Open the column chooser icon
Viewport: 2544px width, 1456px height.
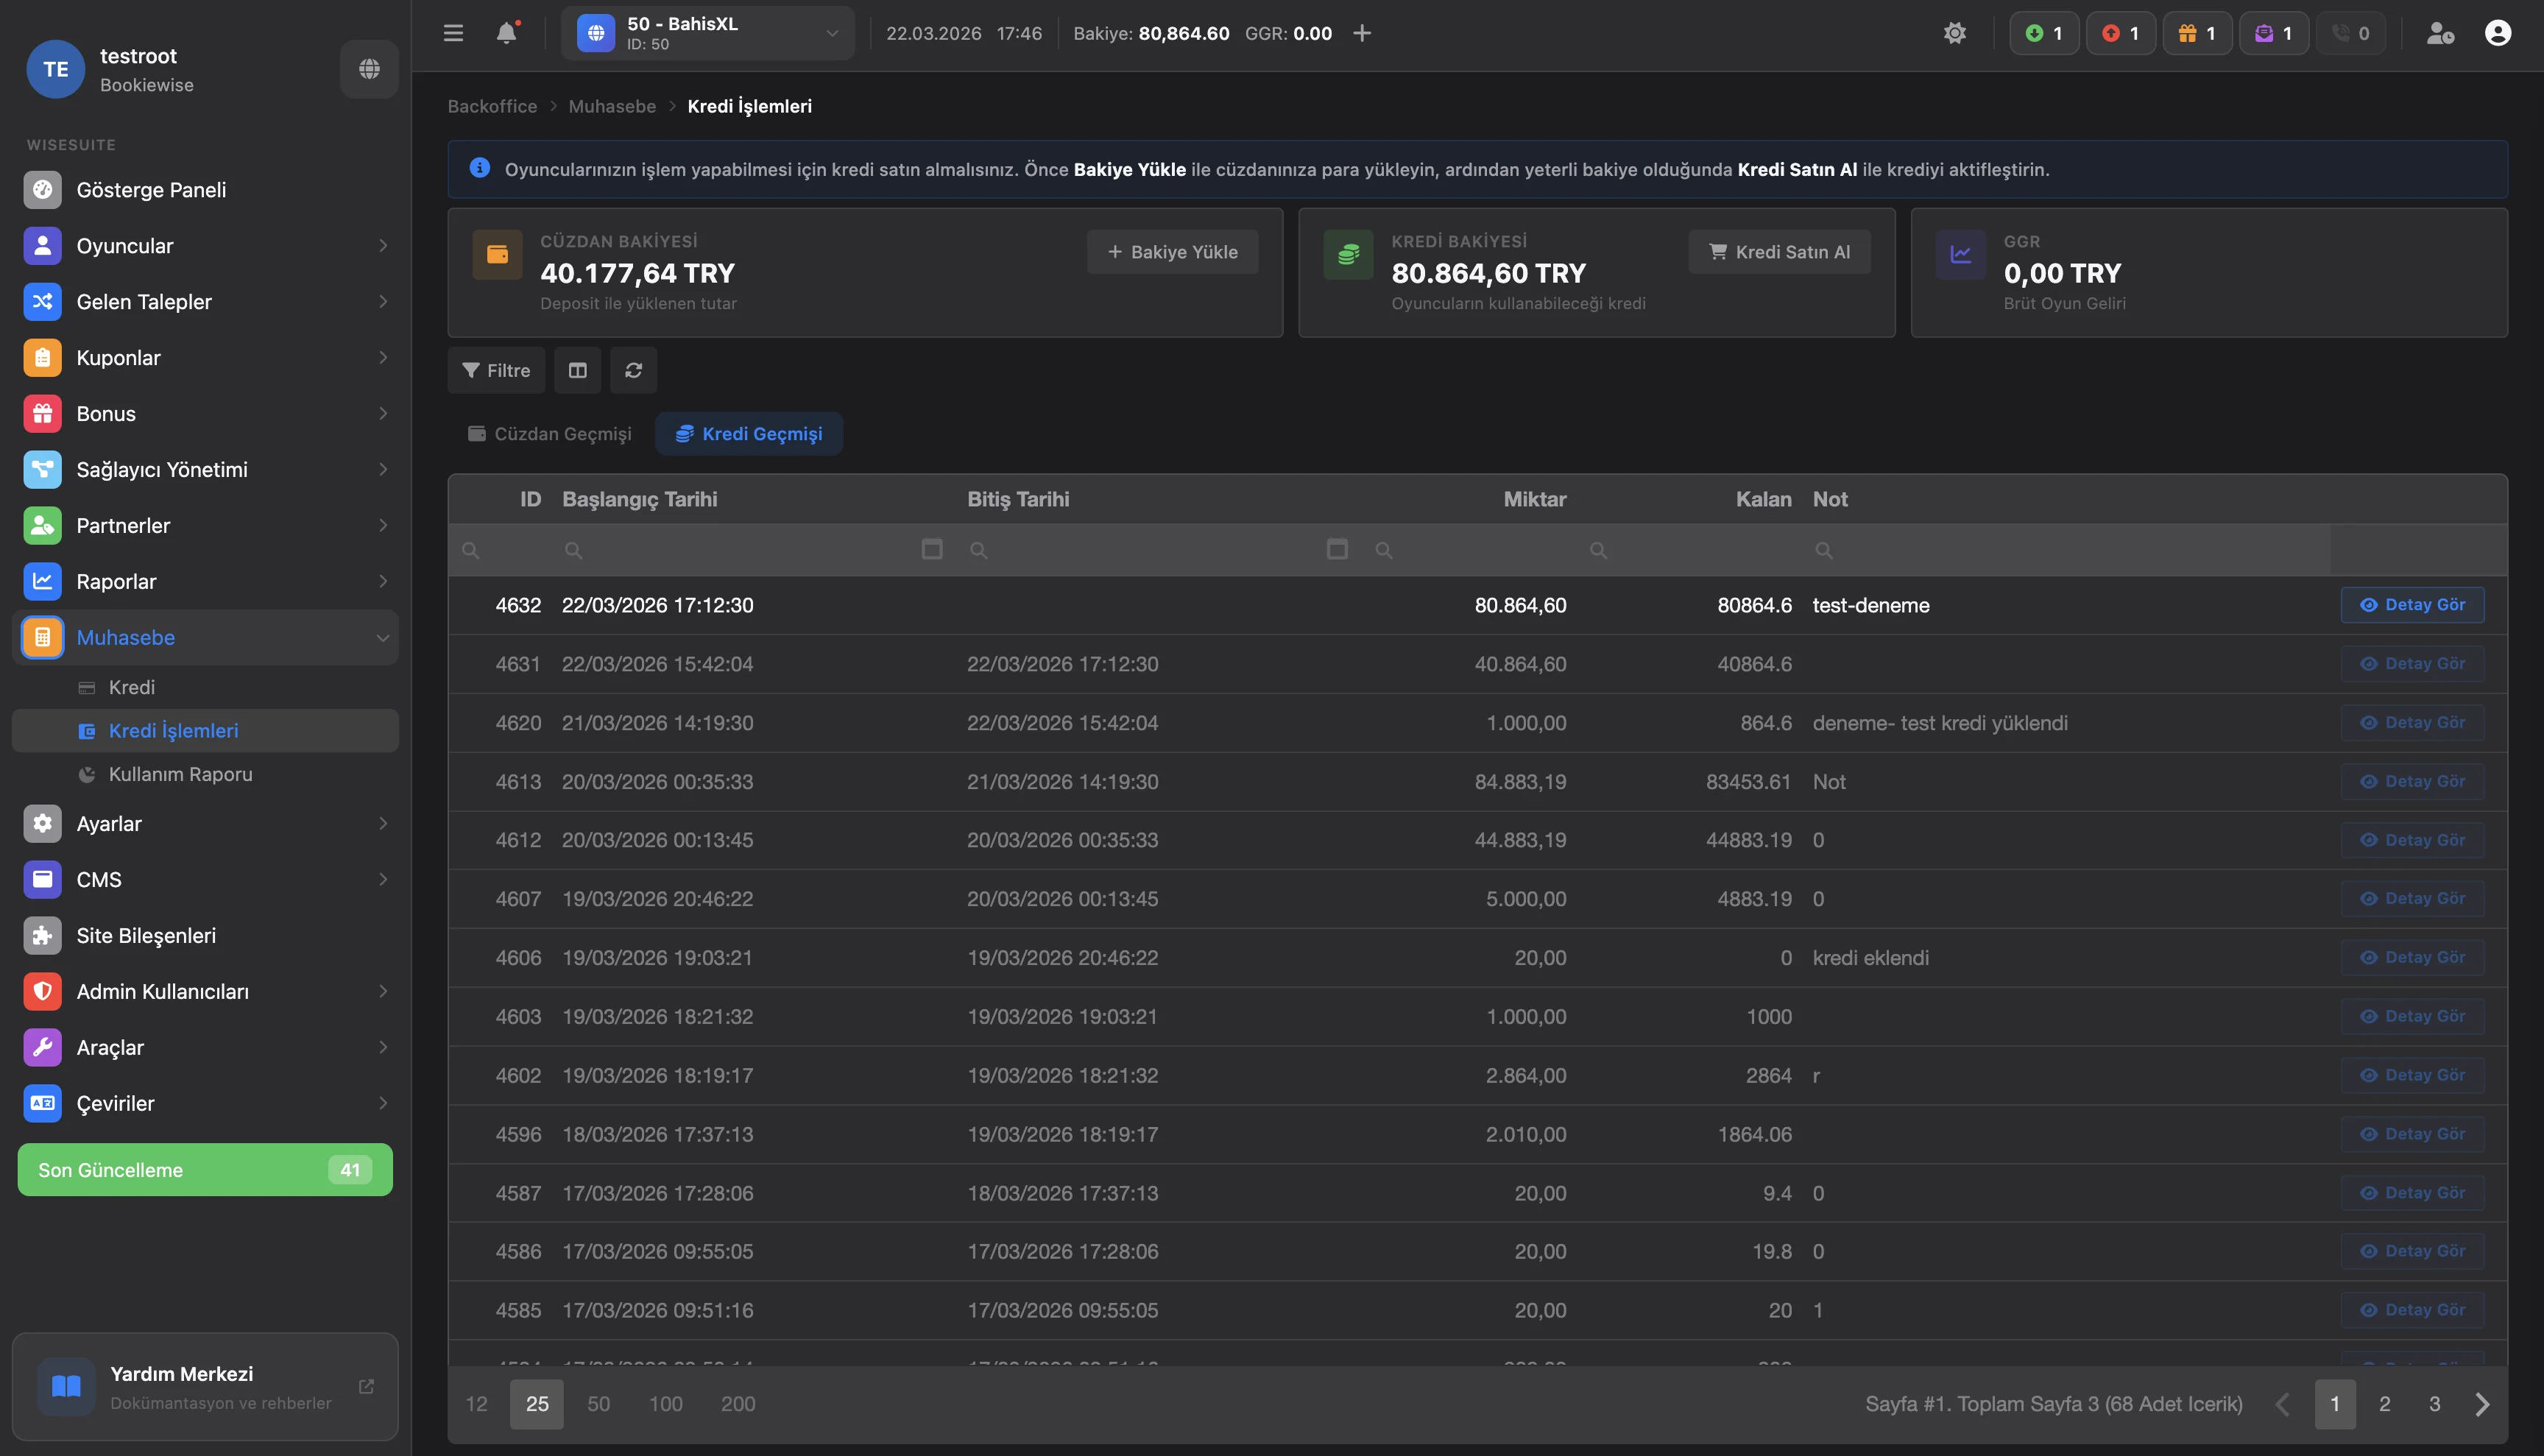click(x=577, y=370)
